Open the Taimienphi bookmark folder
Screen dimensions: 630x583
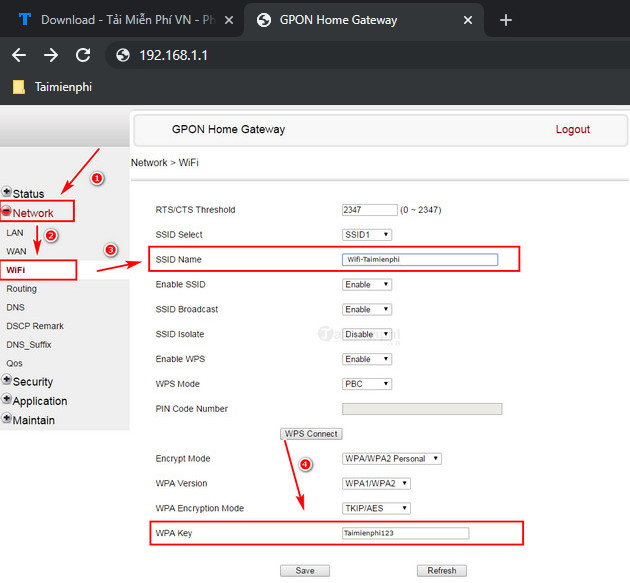coord(52,87)
